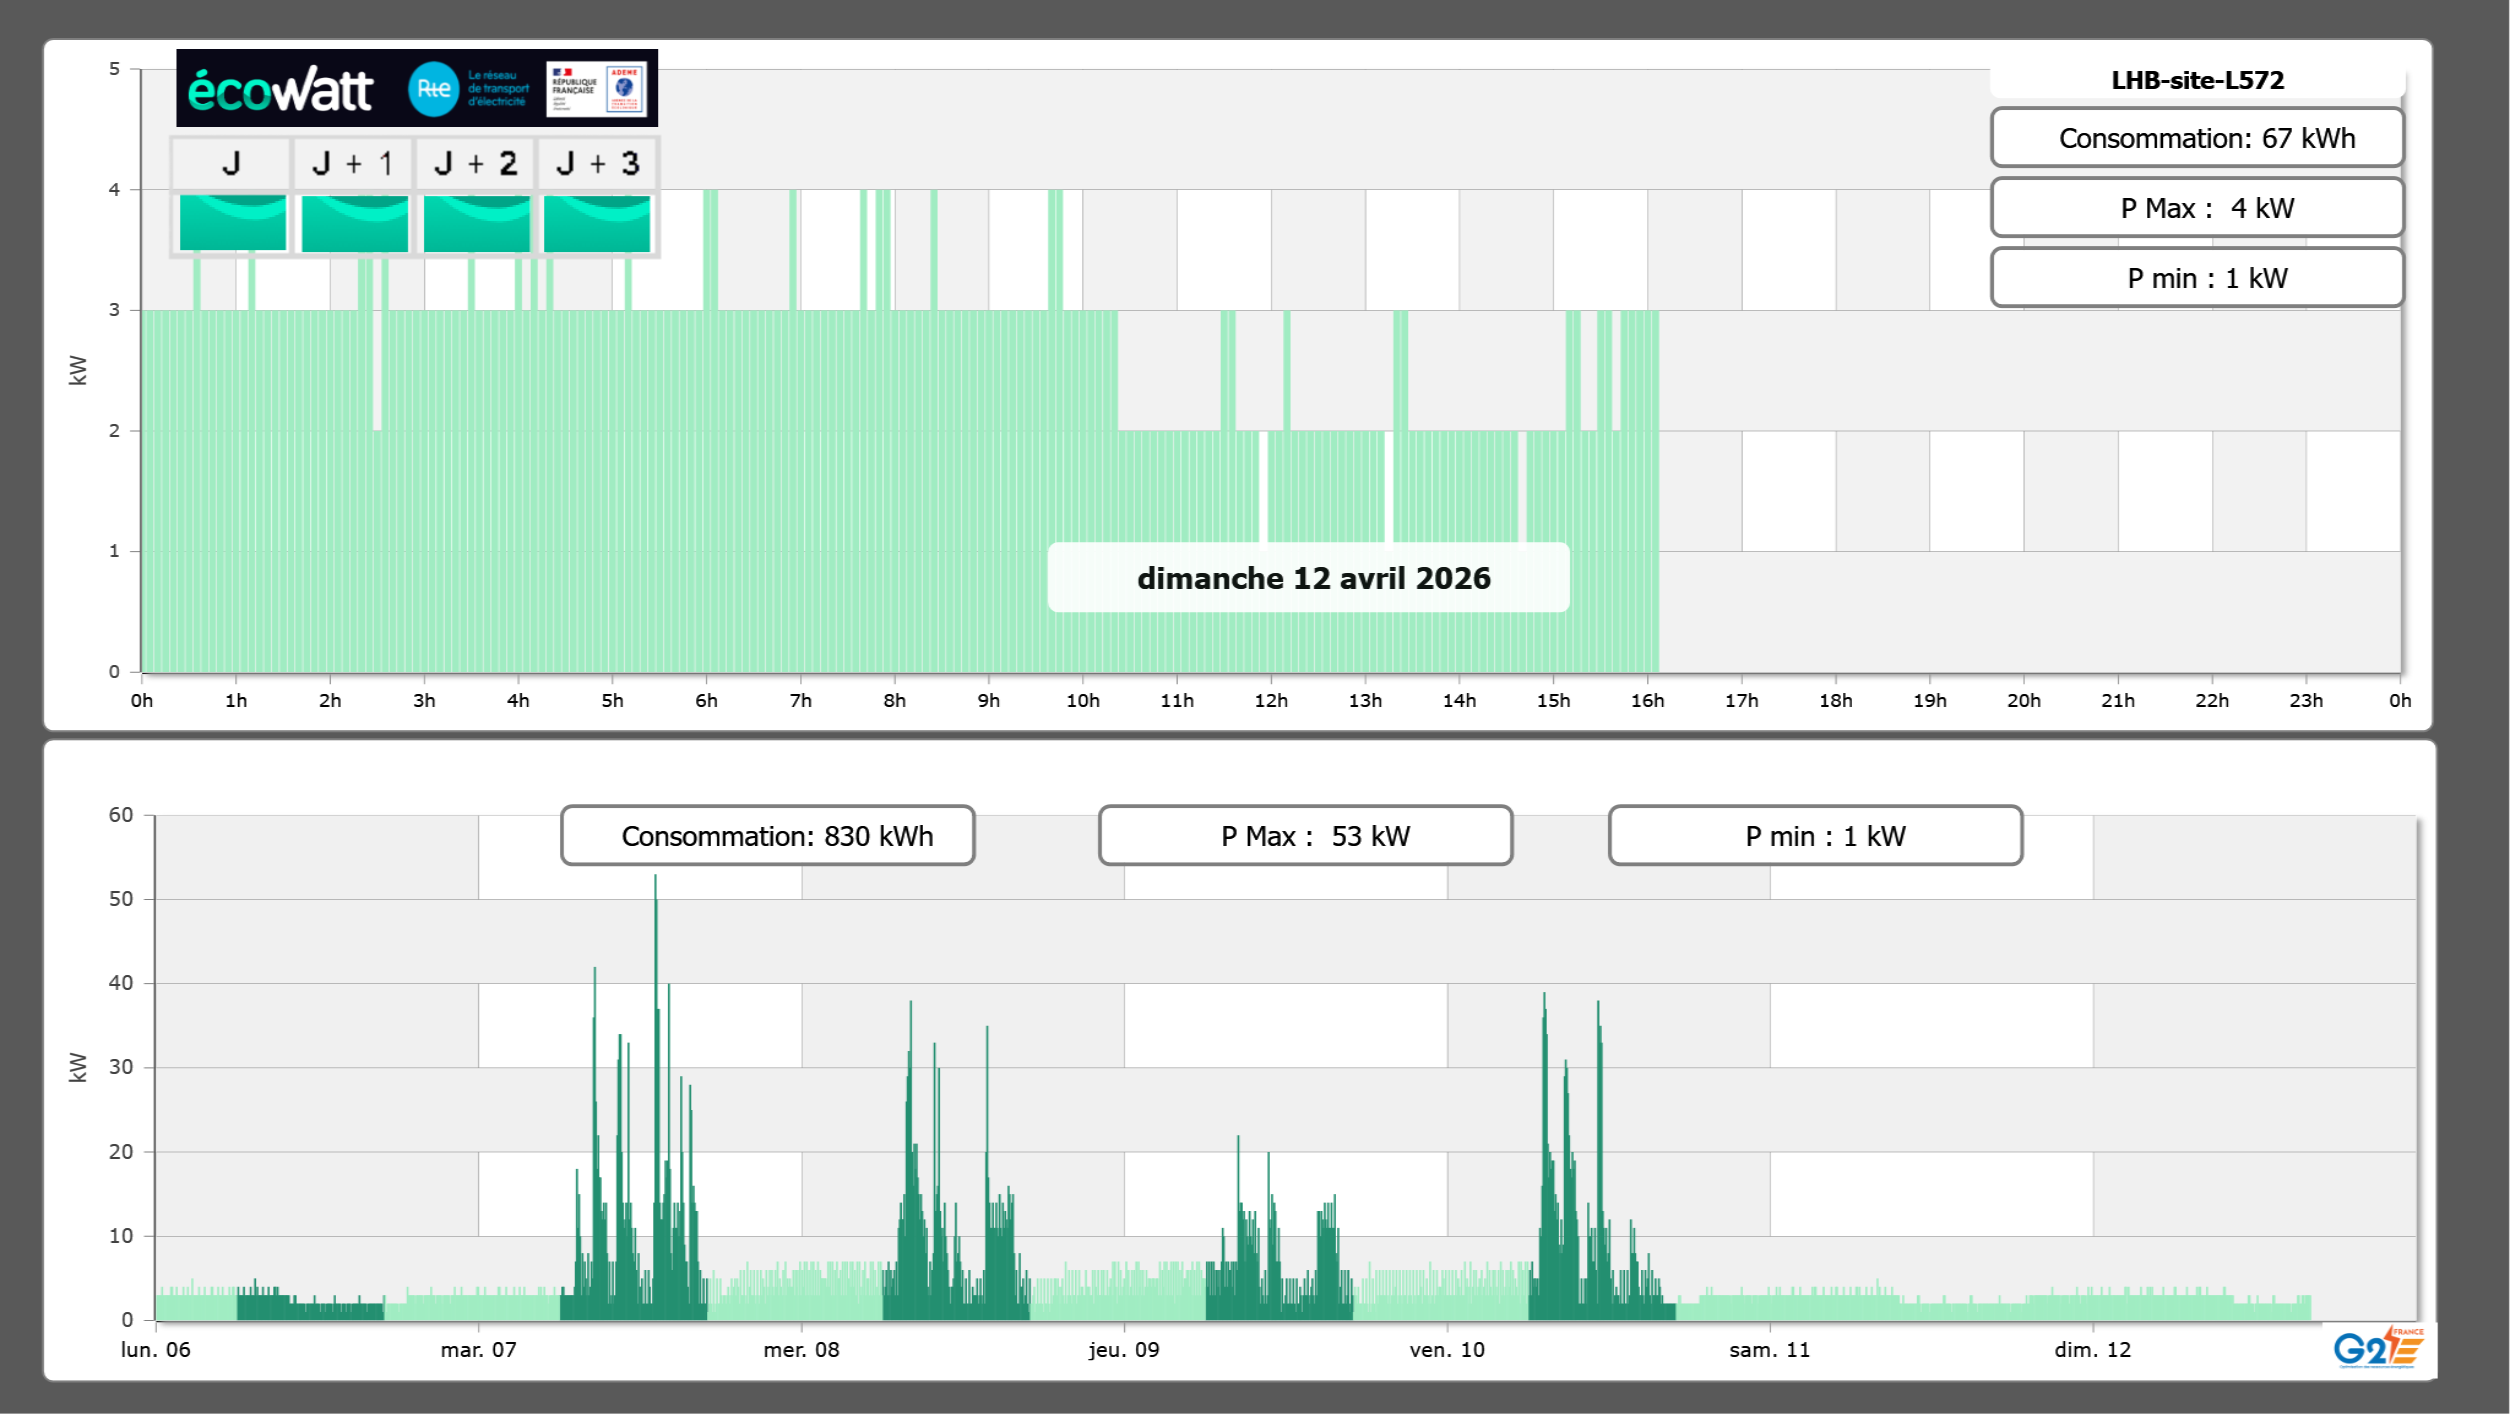Image resolution: width=2511 pixels, height=1415 pixels.
Task: Click the RTE round logo
Action: point(433,89)
